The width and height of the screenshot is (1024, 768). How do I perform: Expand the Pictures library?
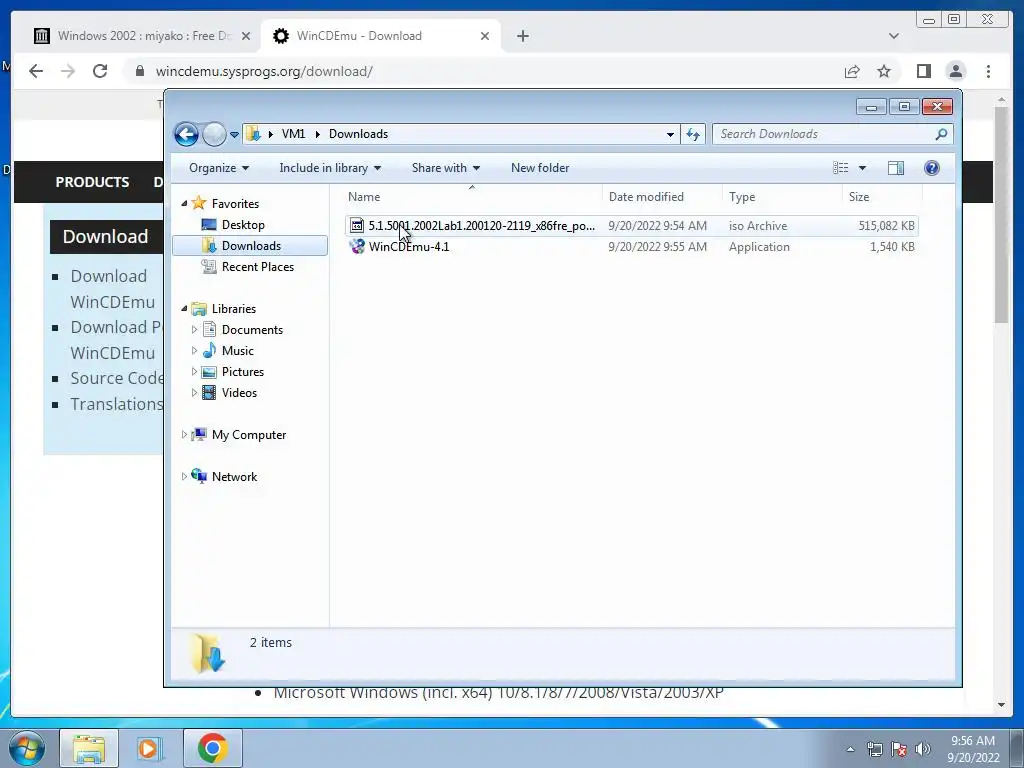pyautogui.click(x=194, y=372)
